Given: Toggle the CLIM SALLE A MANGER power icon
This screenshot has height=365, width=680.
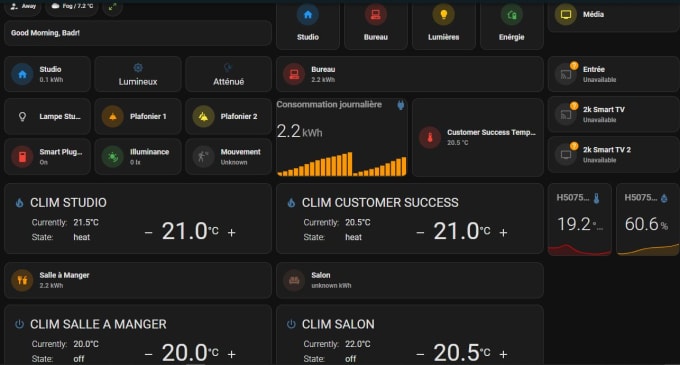Looking at the screenshot, I should pyautogui.click(x=20, y=324).
